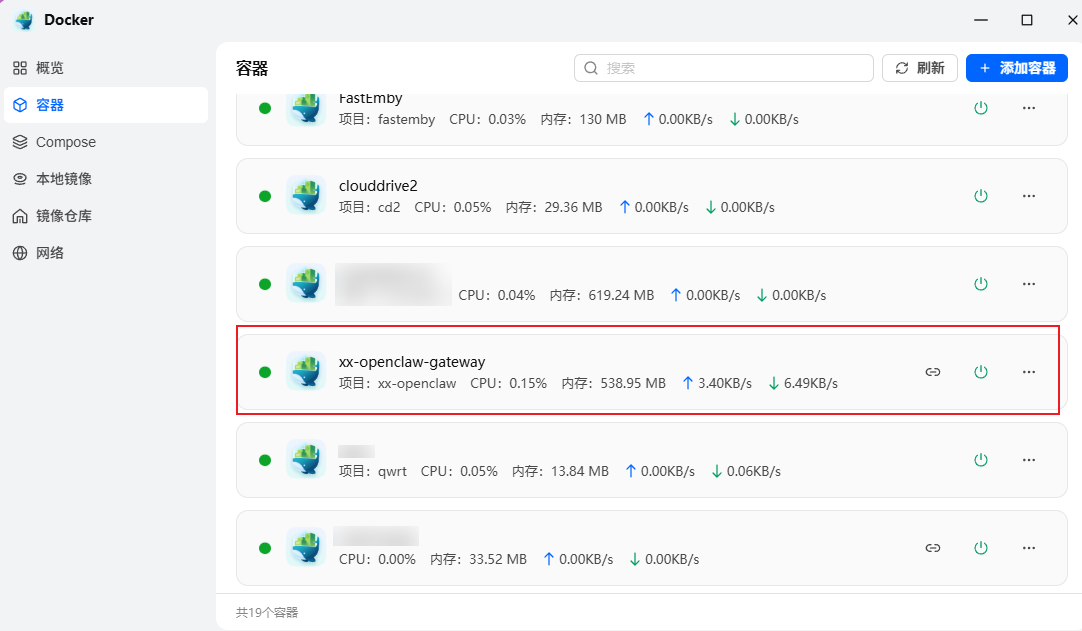Click the 项目: fastemby label
The height and width of the screenshot is (631, 1082).
point(387,119)
